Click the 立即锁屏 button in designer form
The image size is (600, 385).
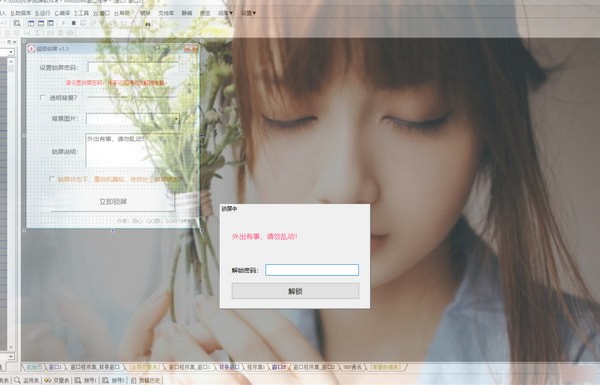point(113,202)
